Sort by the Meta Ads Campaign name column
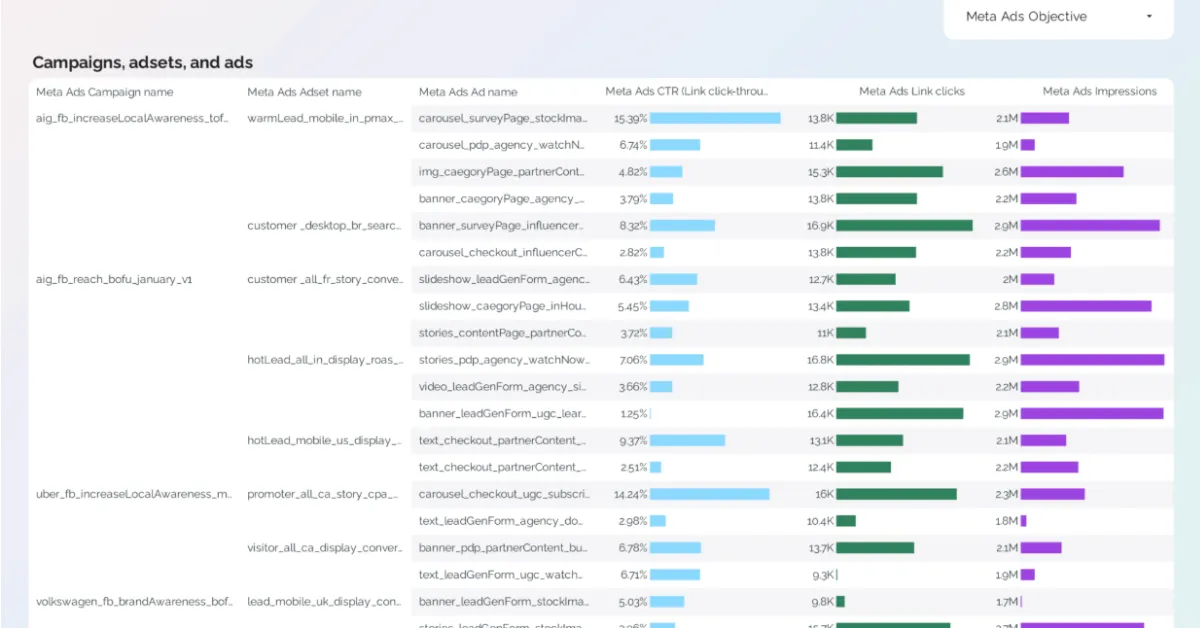This screenshot has height=628, width=1200. tap(104, 91)
